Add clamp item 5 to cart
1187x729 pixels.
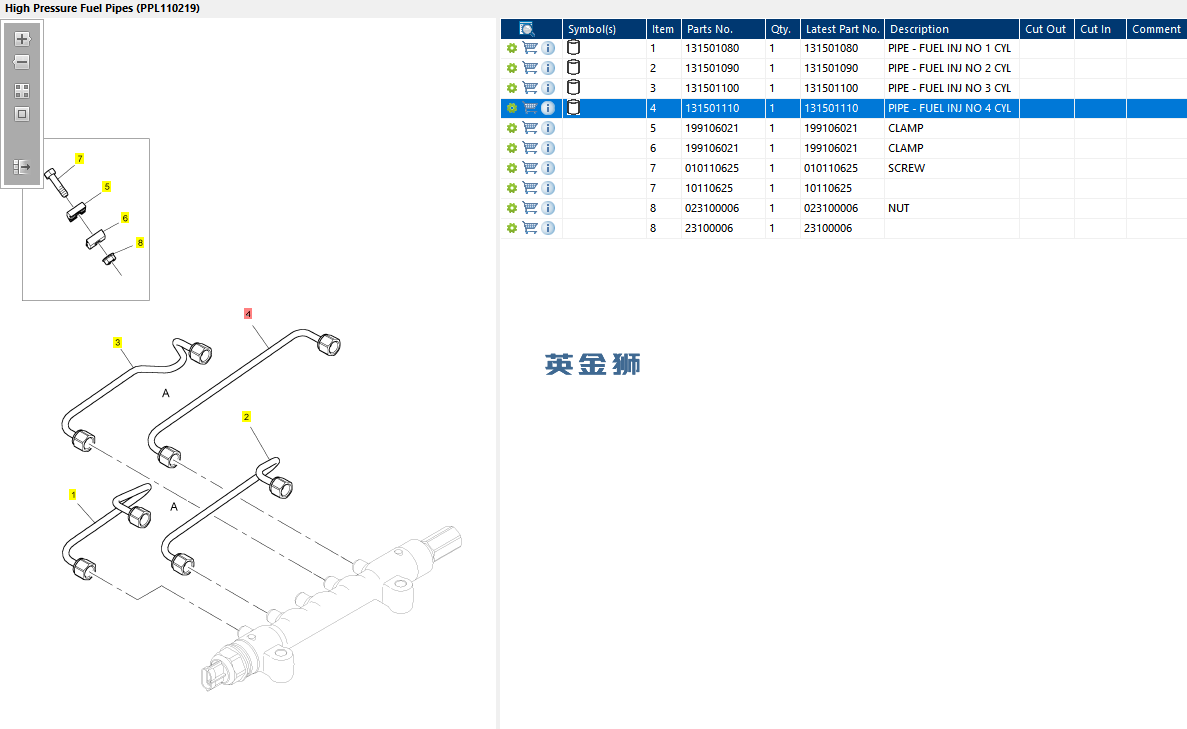point(530,128)
